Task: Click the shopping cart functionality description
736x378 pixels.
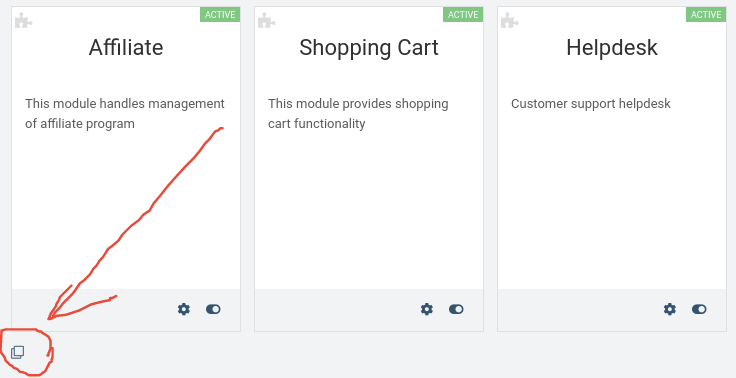Action: pyautogui.click(x=358, y=114)
